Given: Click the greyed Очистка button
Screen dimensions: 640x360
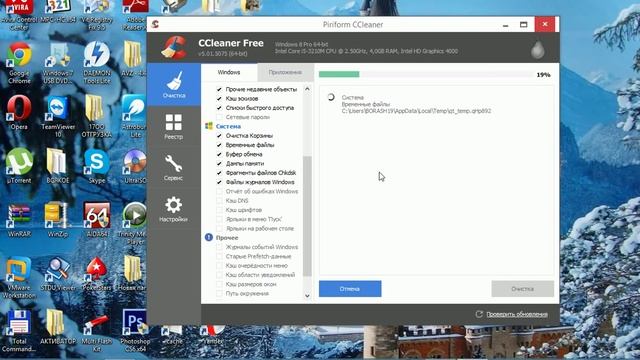Looking at the screenshot, I should coord(522,289).
